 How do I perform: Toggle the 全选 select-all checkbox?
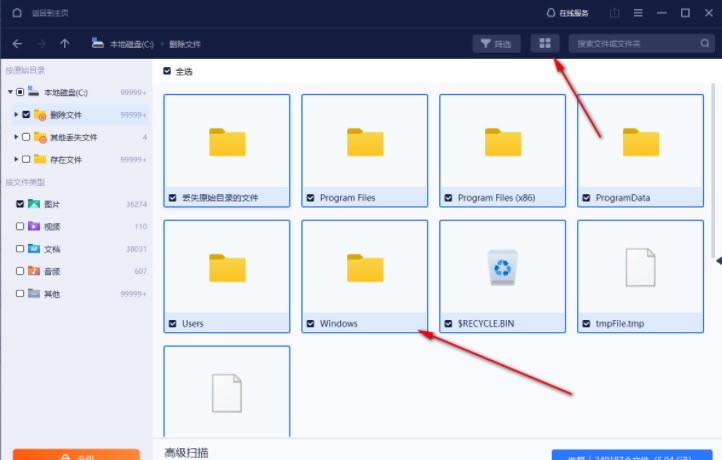tap(167, 71)
